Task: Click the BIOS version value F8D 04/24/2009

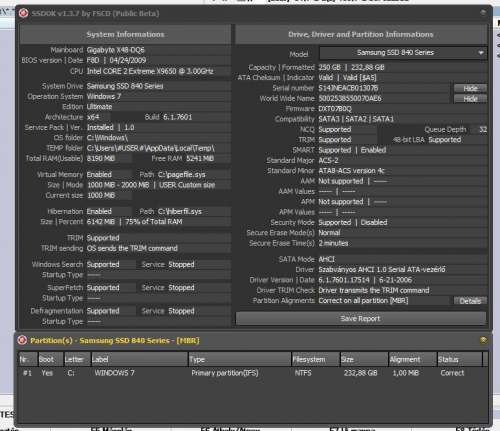Action: pyautogui.click(x=116, y=60)
